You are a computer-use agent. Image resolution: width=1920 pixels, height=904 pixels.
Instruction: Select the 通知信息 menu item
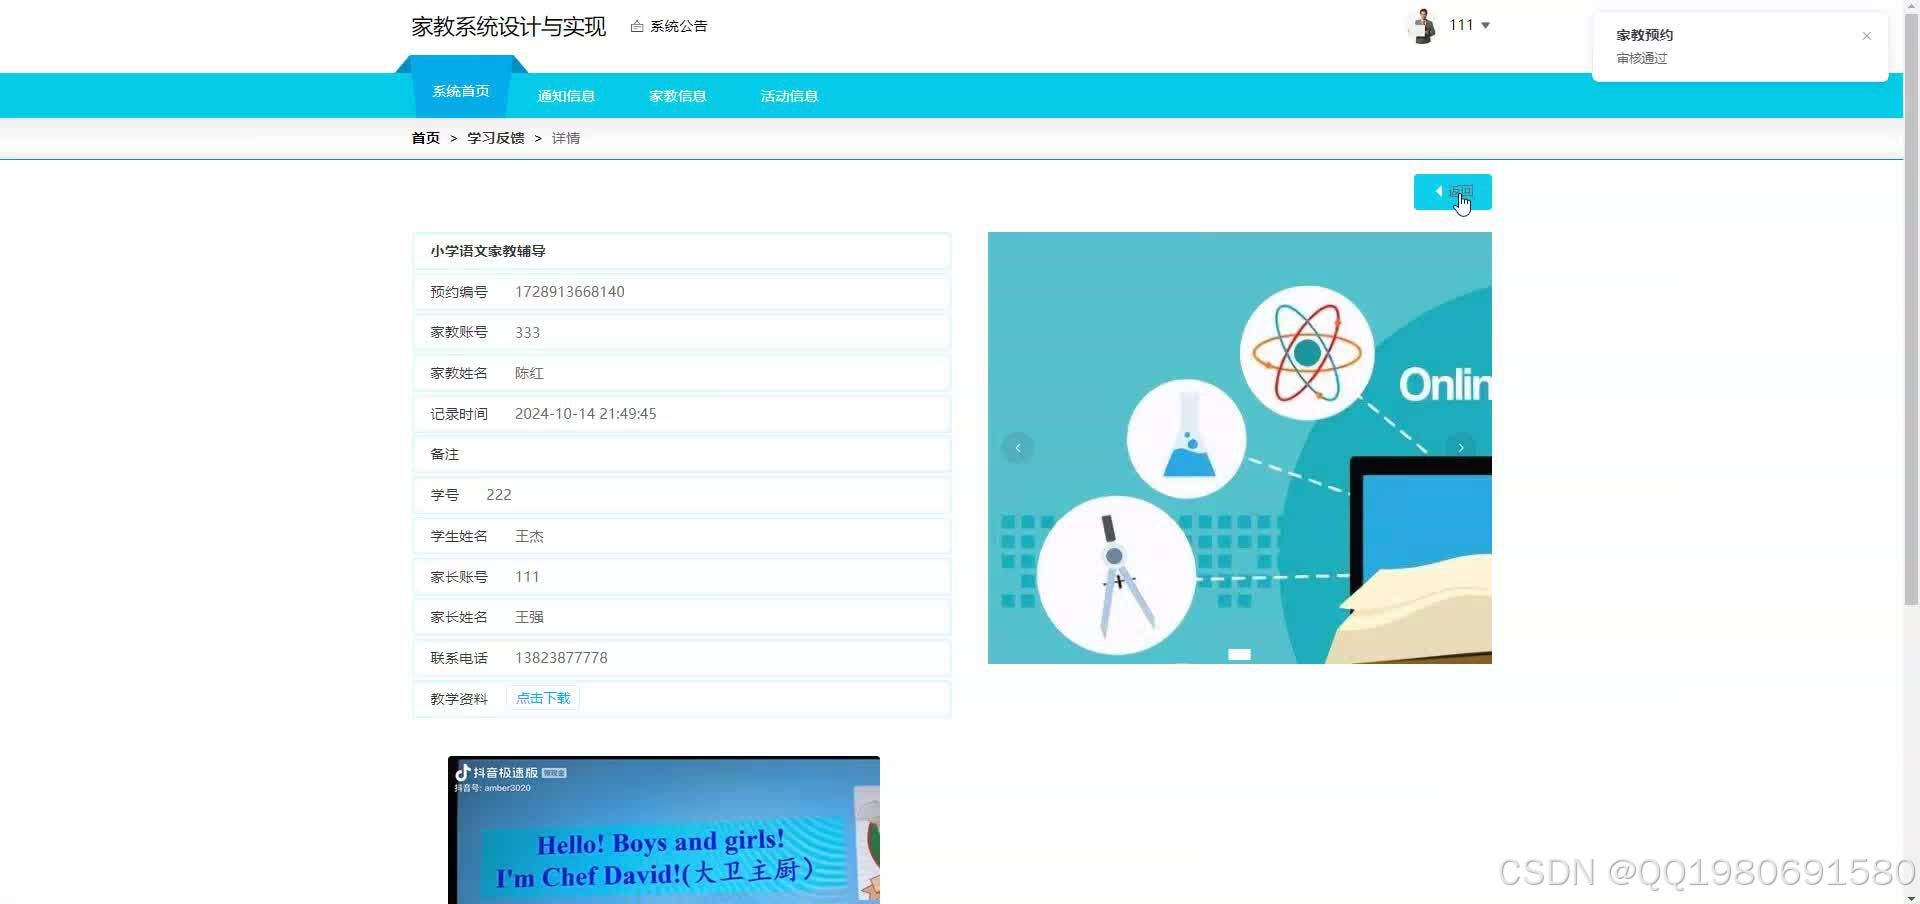pyautogui.click(x=566, y=95)
